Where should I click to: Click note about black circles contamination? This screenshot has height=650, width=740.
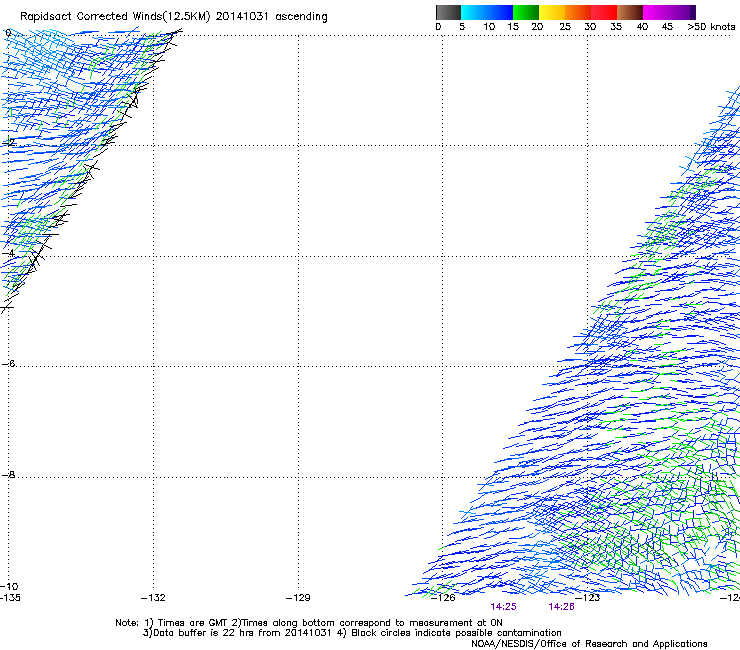[449, 633]
